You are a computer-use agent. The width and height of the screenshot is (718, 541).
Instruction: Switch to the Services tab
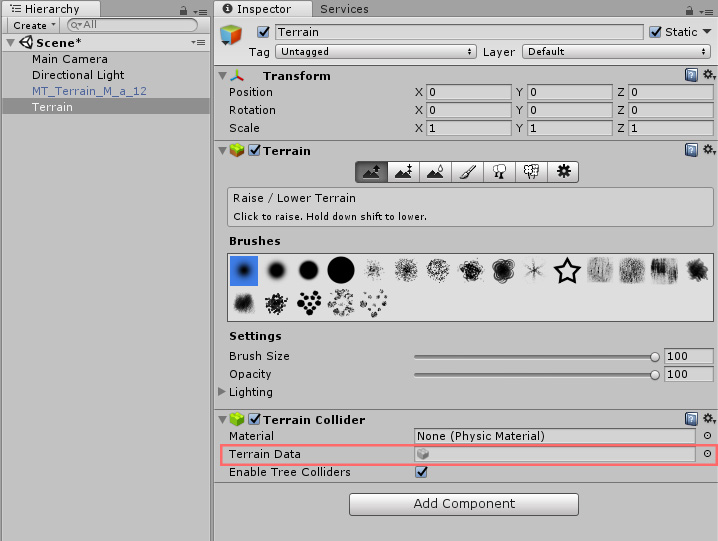[x=344, y=9]
